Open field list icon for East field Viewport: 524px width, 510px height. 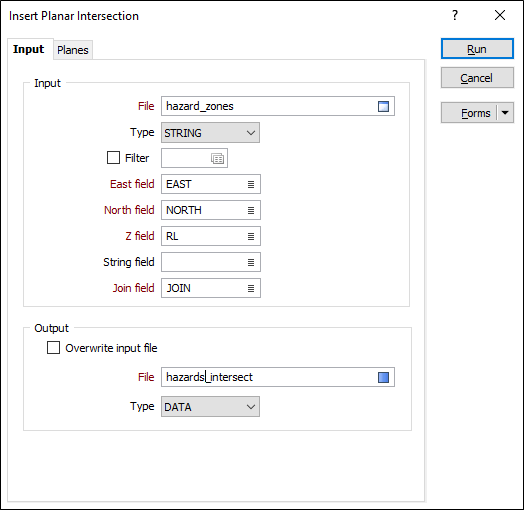[x=251, y=184]
